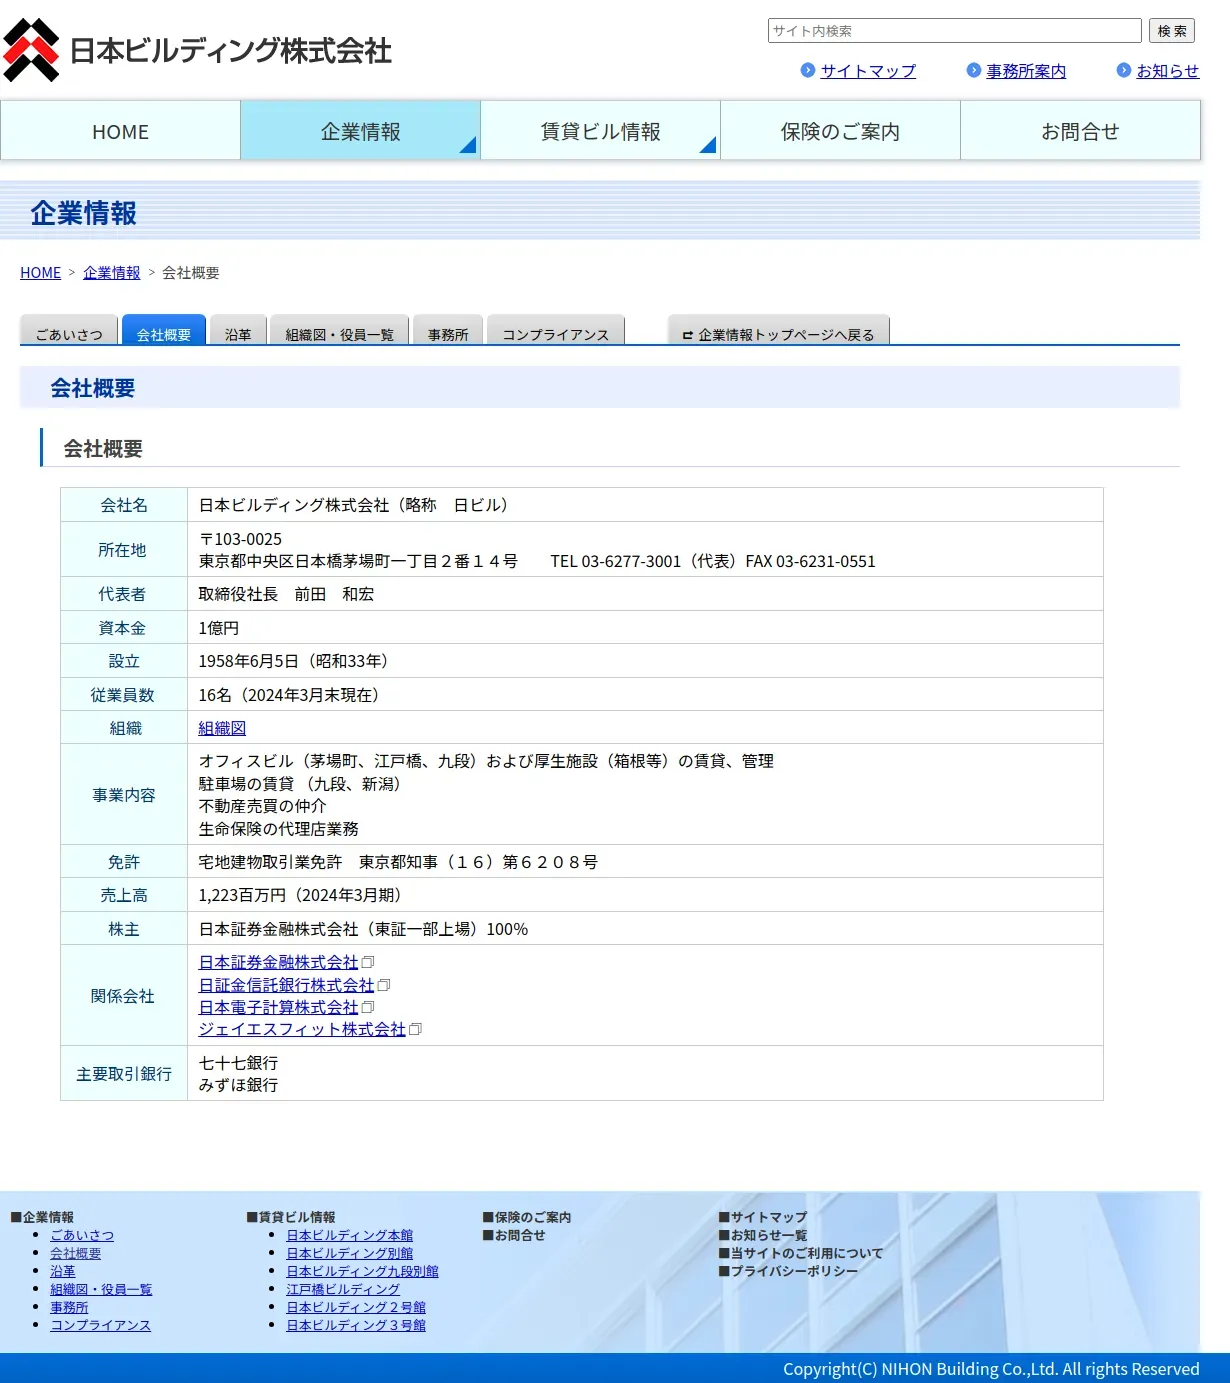The height and width of the screenshot is (1383, 1230).
Task: Open お問合せ in main navigation
Action: (1080, 131)
